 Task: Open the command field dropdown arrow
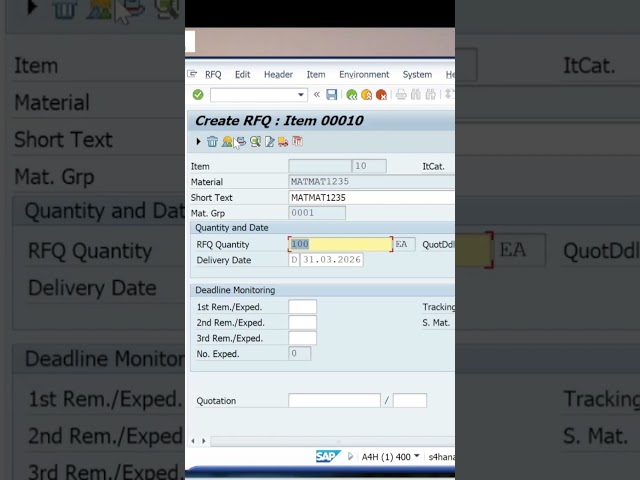coord(301,95)
